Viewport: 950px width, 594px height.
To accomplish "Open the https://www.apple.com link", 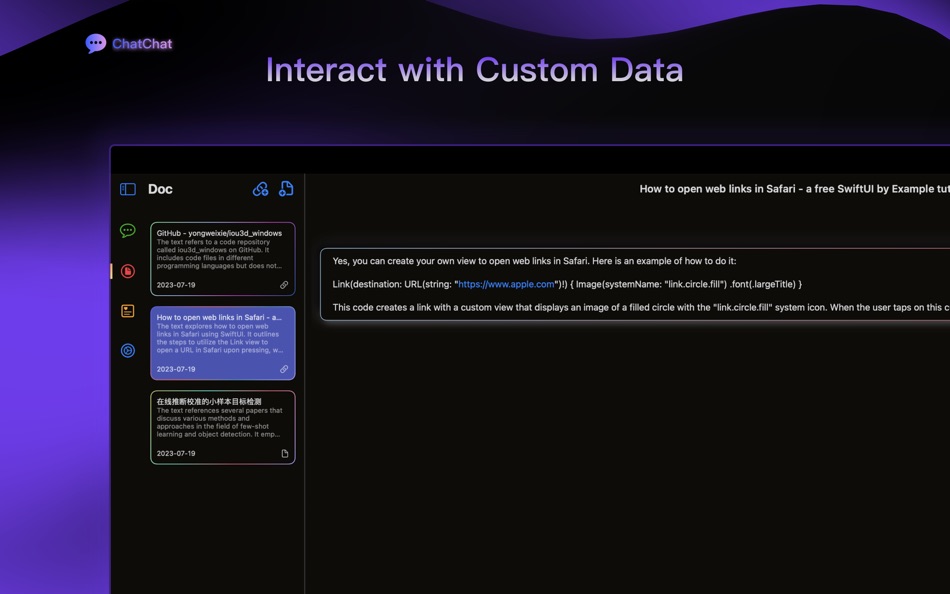I will (x=506, y=284).
